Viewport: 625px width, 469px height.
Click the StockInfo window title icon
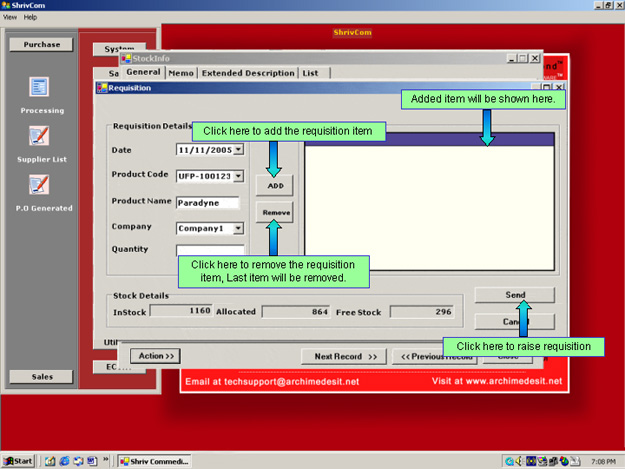click(127, 59)
